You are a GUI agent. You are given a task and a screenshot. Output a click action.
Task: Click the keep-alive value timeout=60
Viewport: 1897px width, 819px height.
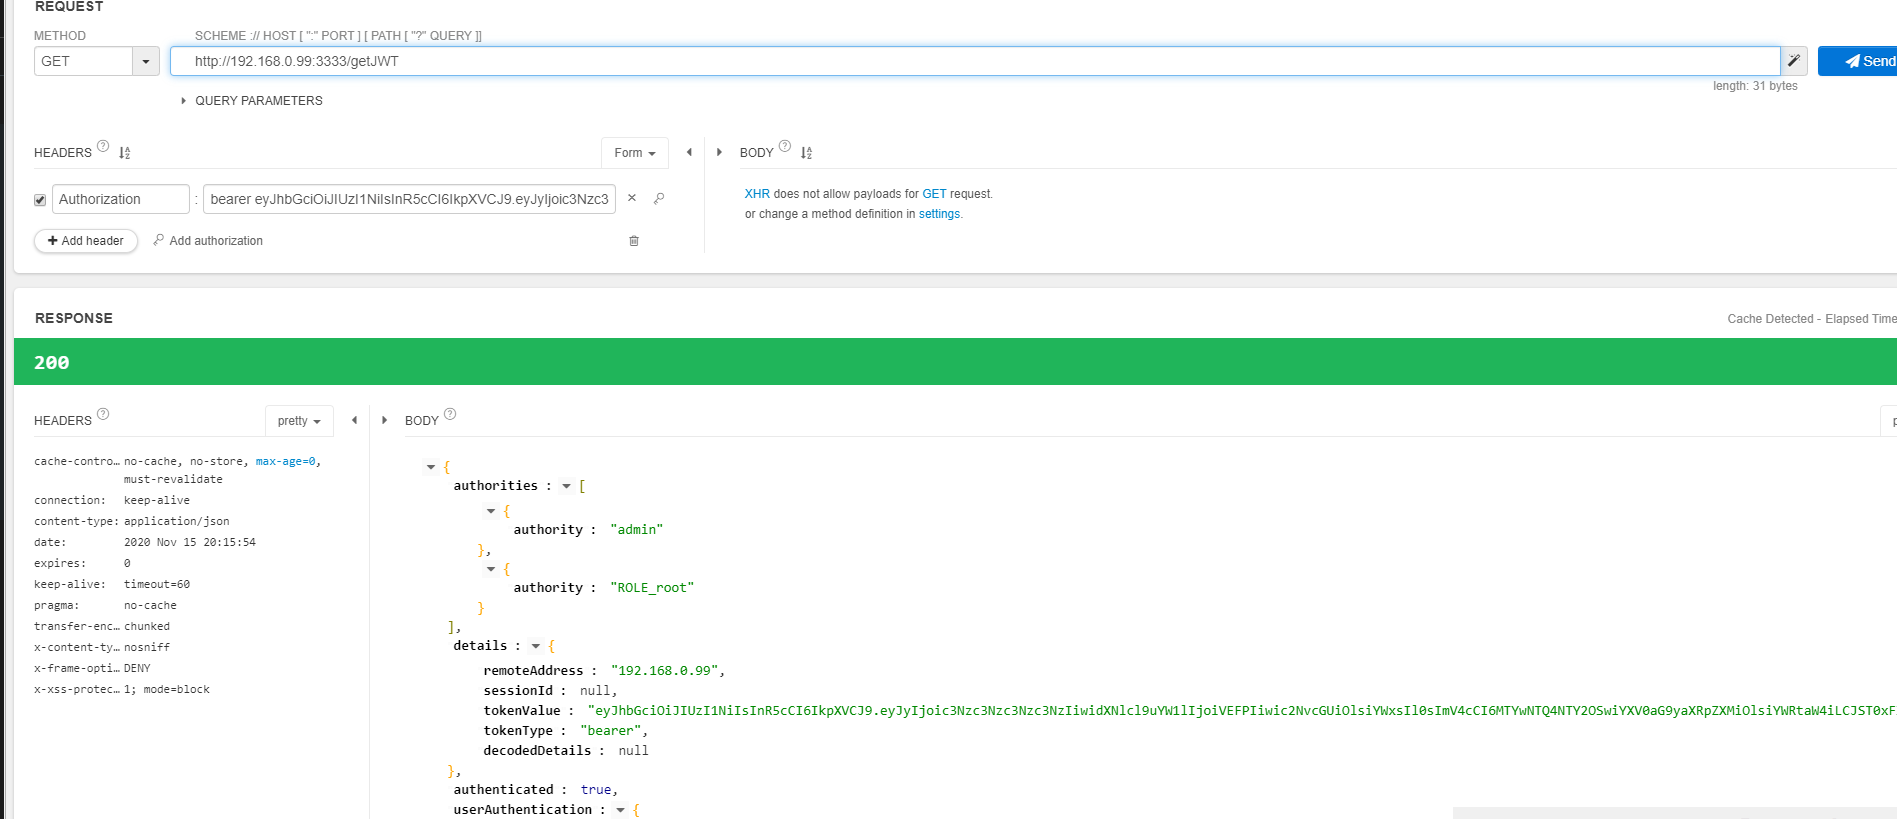point(157,584)
